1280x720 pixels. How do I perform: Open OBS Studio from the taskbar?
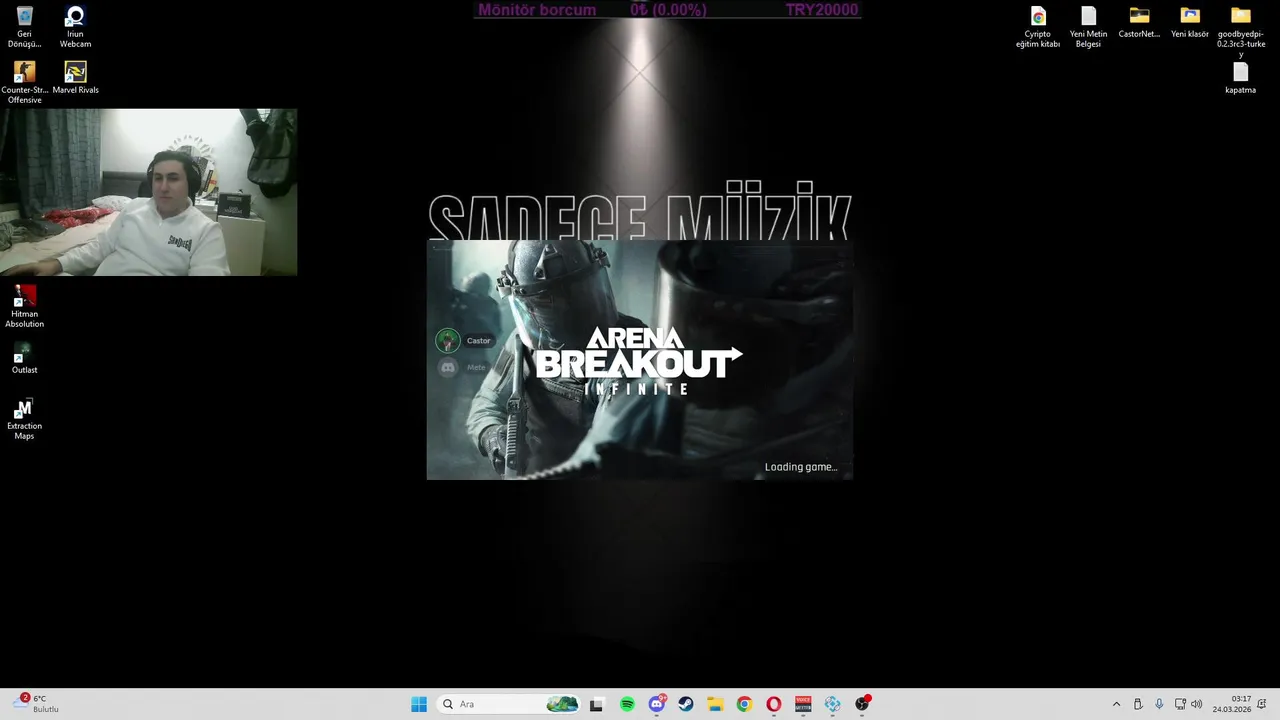point(862,704)
